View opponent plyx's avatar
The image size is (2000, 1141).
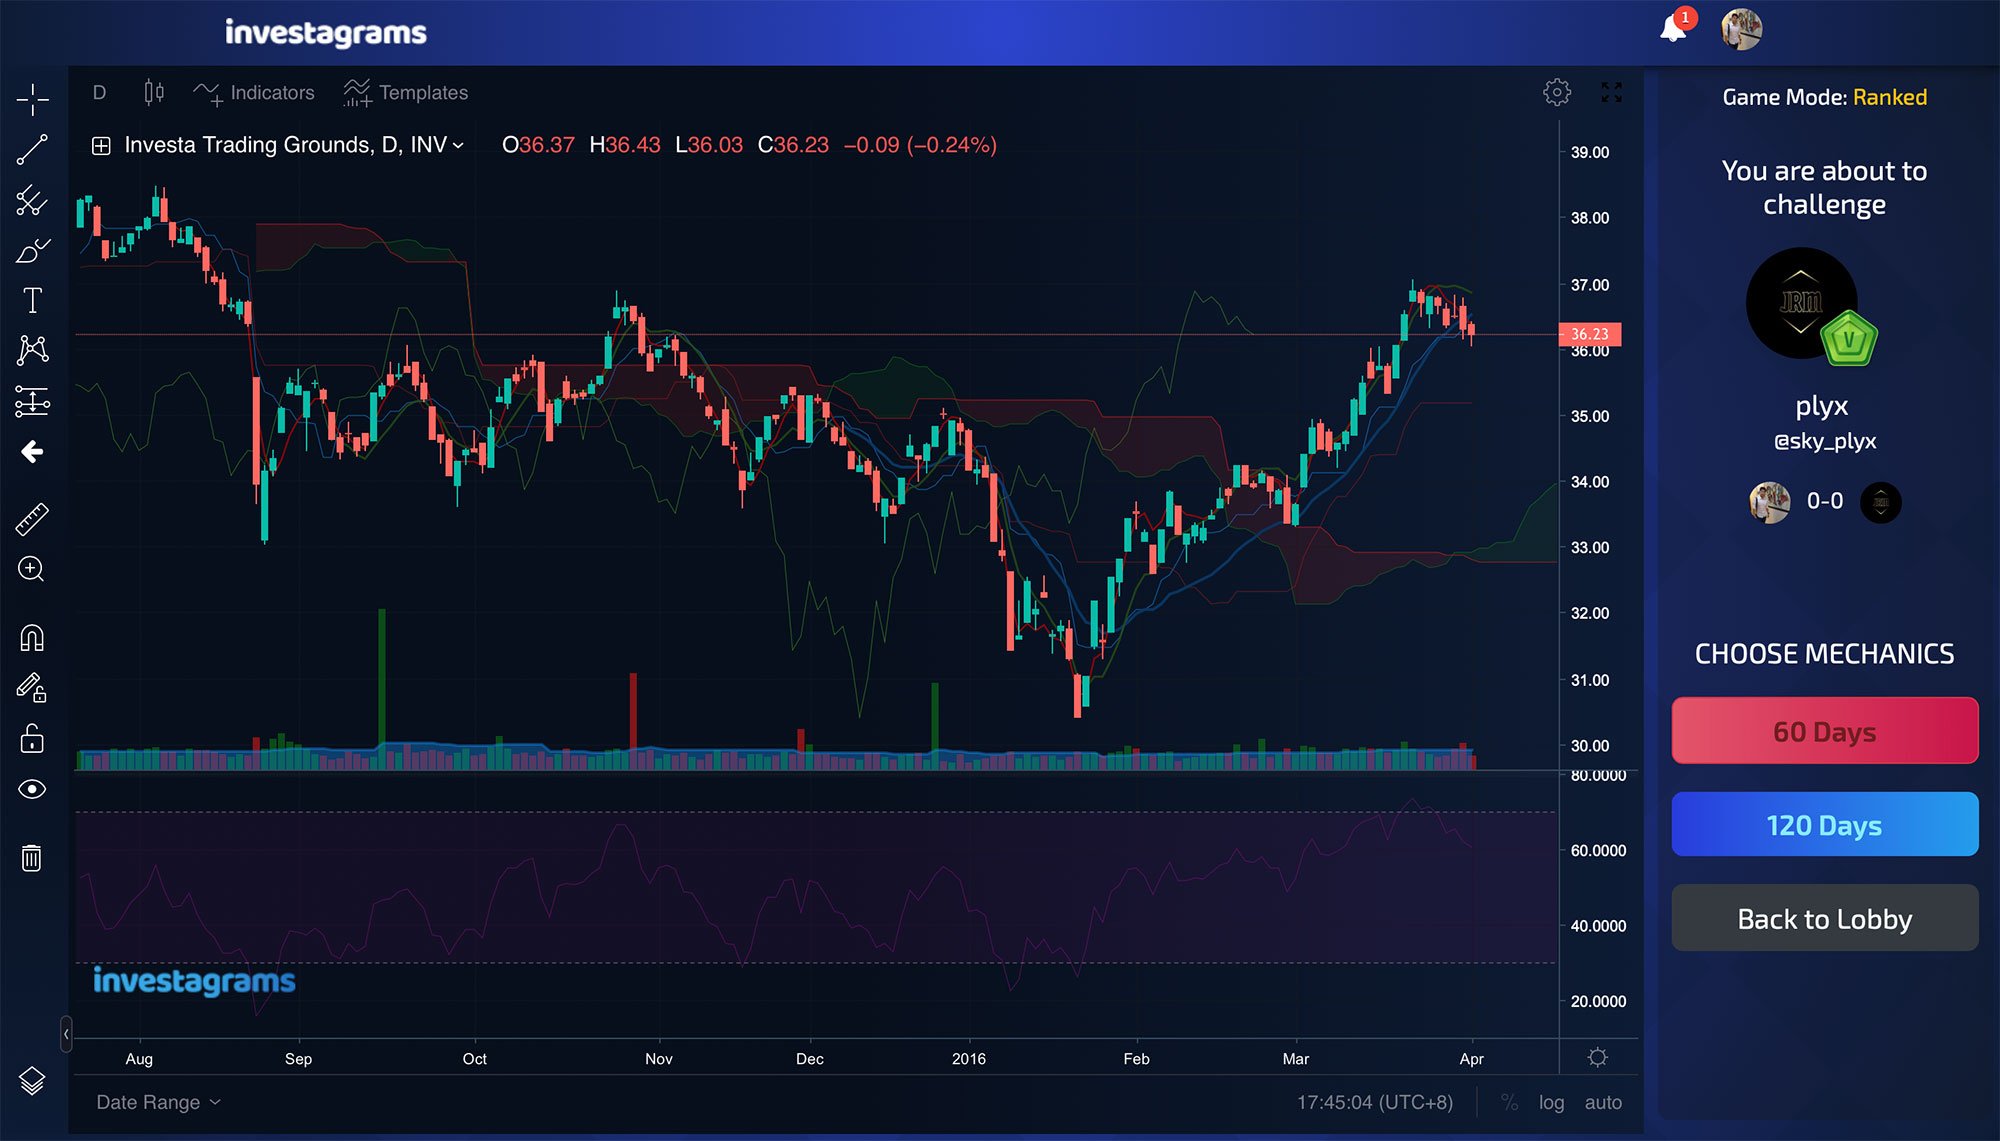1802,304
